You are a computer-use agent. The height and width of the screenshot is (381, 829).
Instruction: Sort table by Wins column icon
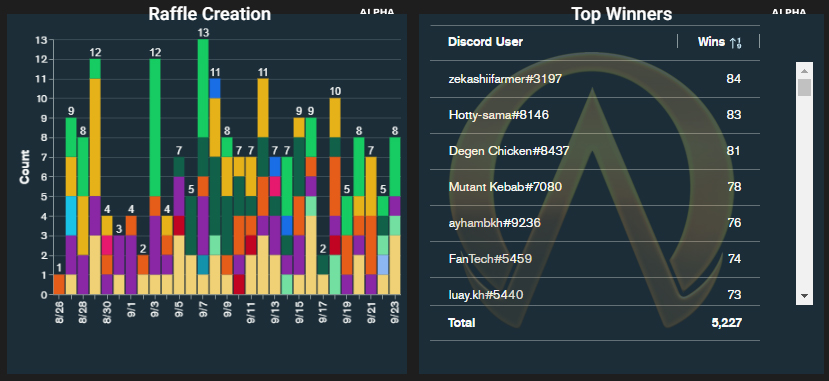click(735, 43)
